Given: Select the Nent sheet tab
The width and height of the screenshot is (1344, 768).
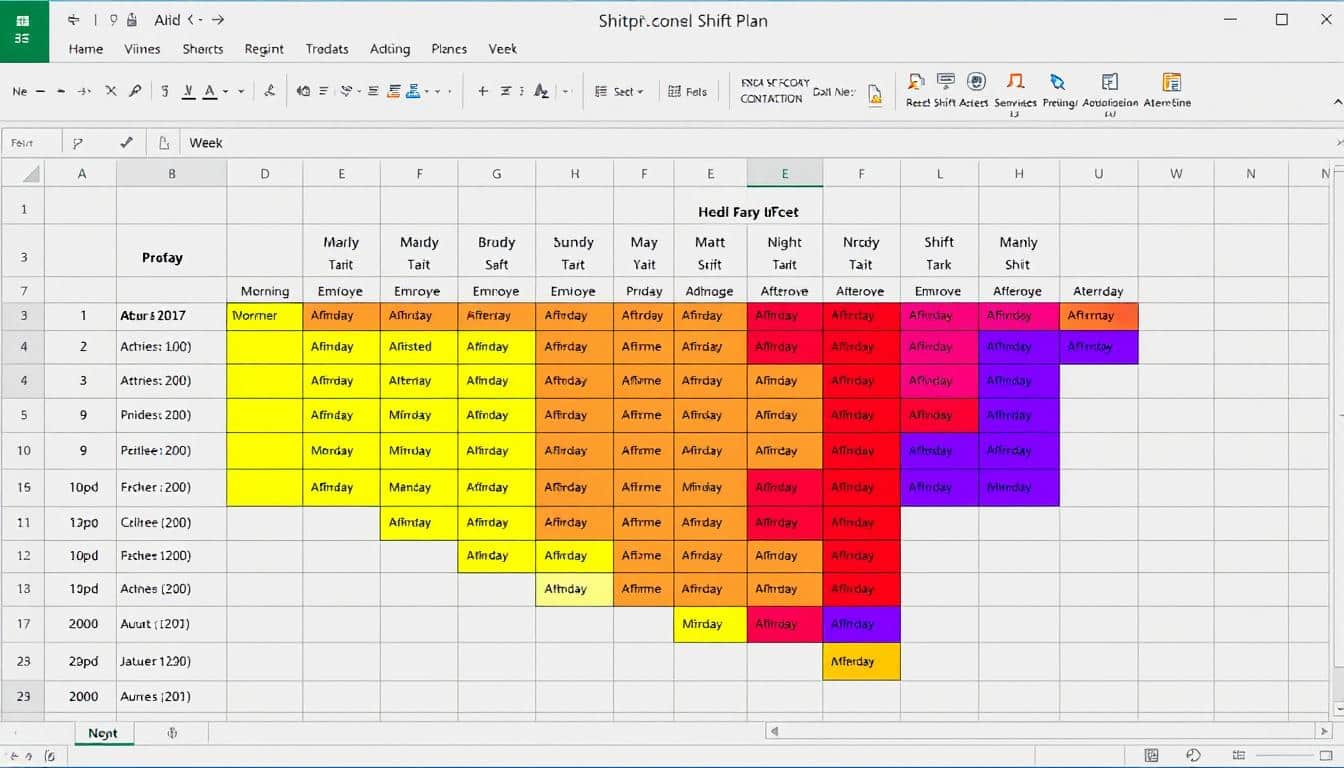Looking at the screenshot, I should point(103,733).
